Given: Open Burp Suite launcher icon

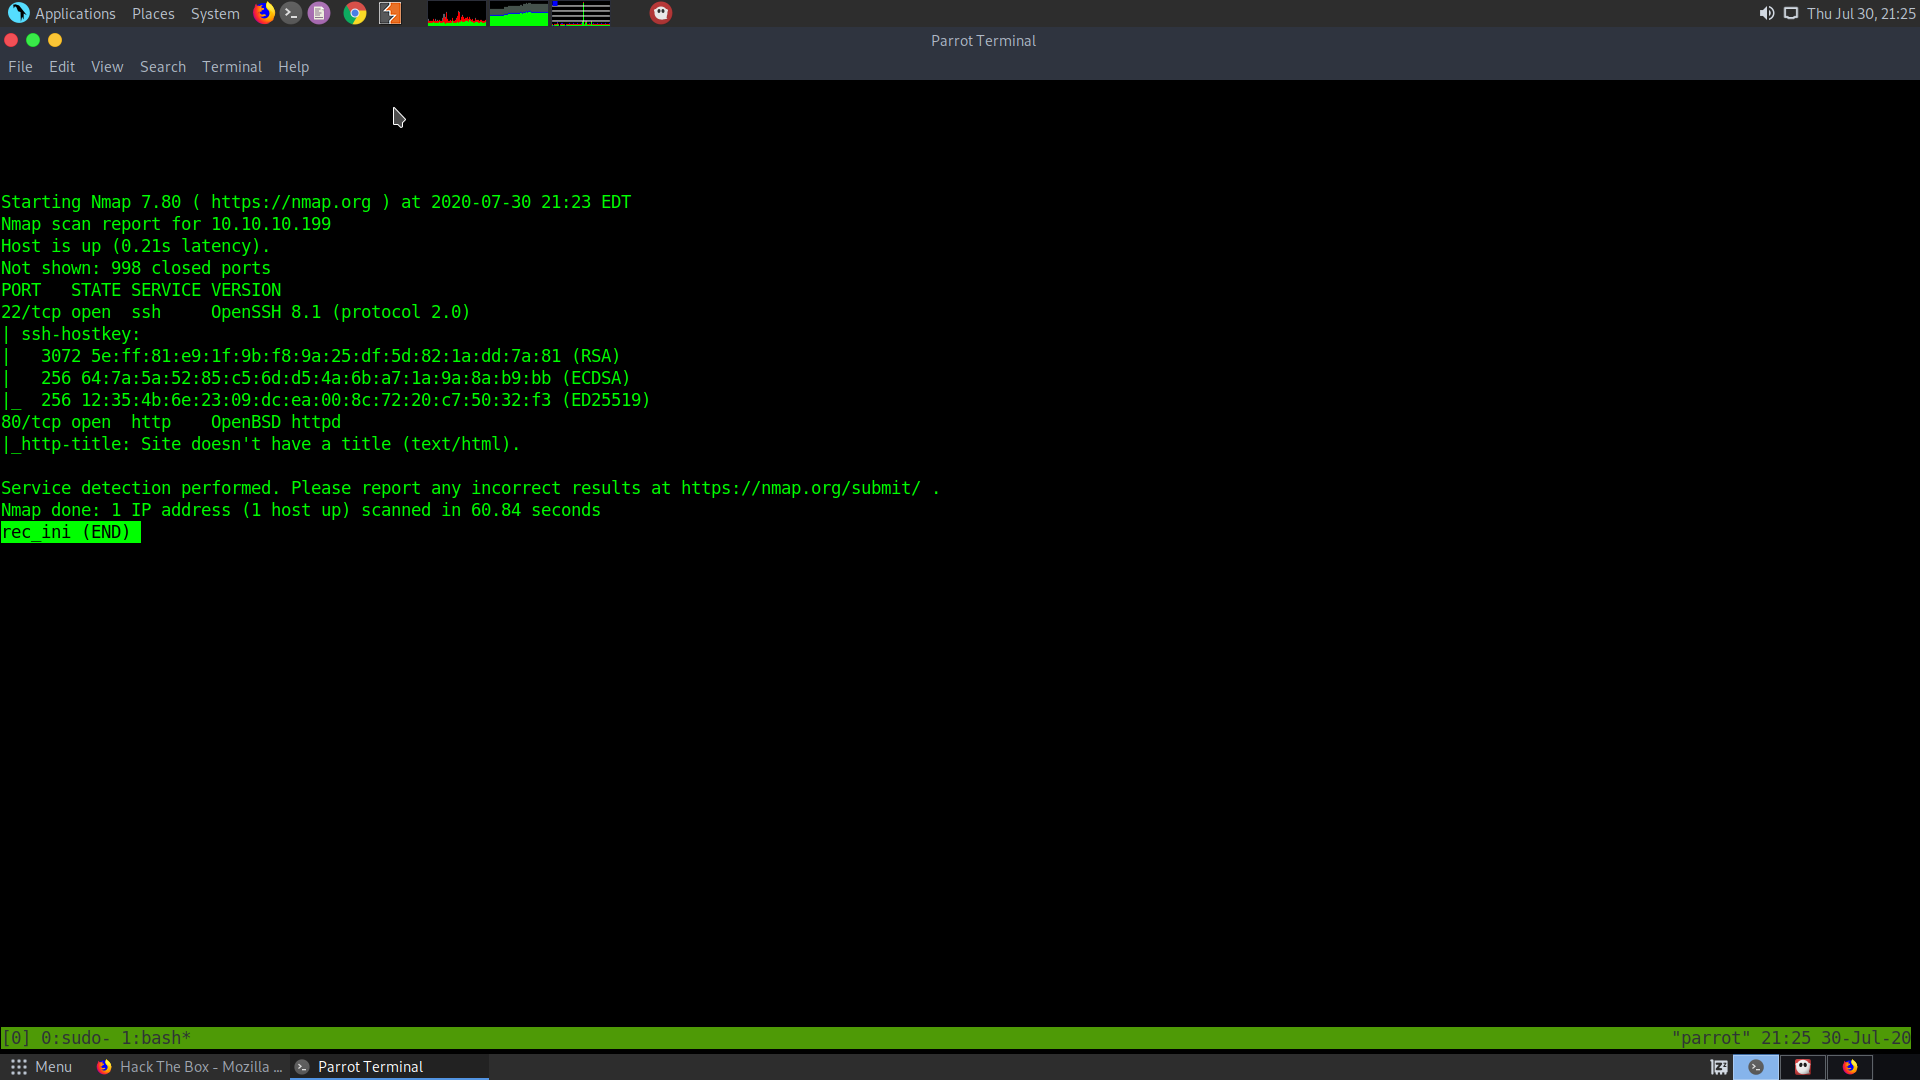Looking at the screenshot, I should pyautogui.click(x=390, y=13).
